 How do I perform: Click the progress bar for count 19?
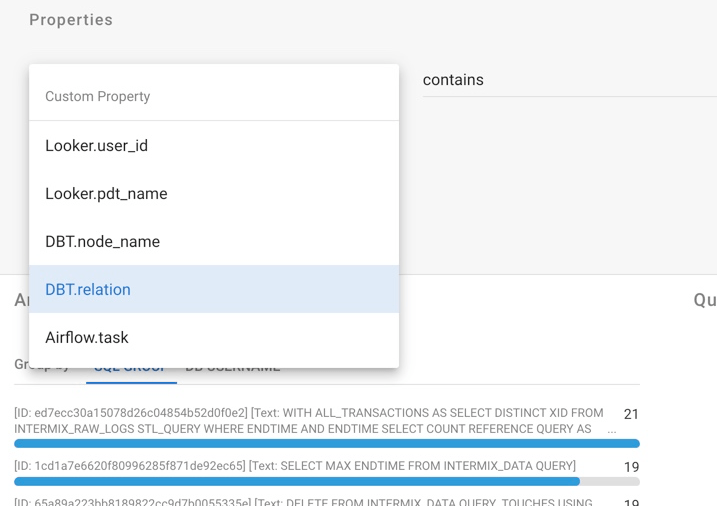(x=326, y=481)
